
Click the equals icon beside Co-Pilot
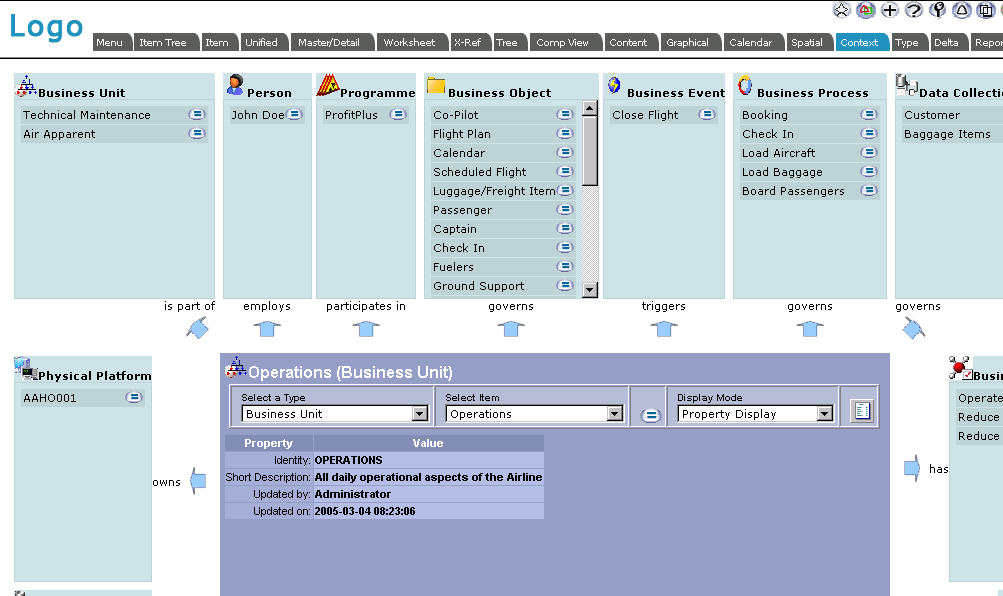click(x=565, y=115)
